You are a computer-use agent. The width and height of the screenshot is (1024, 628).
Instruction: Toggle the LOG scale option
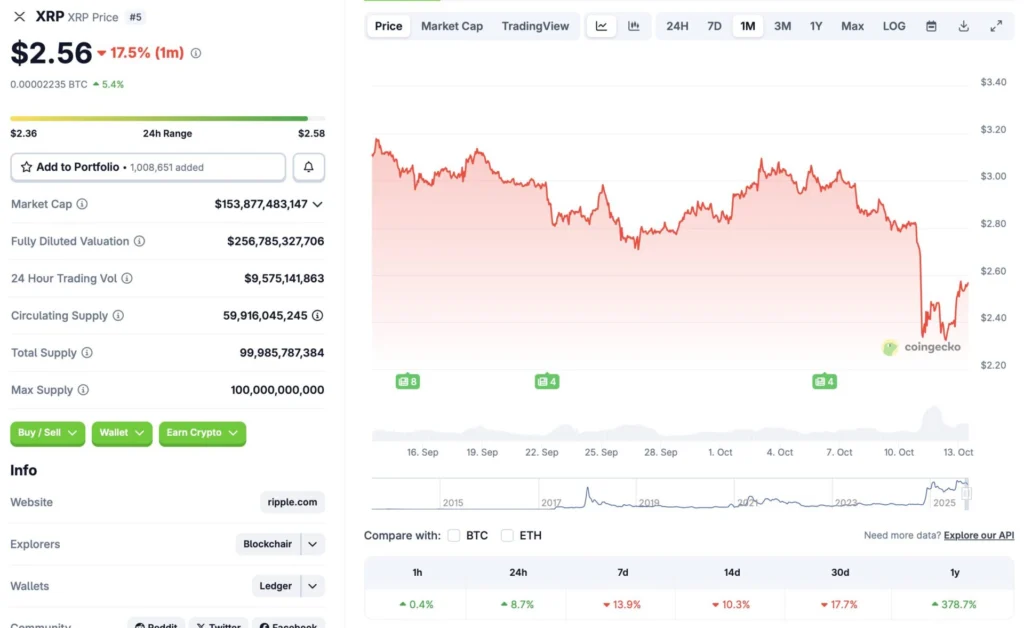pos(894,26)
